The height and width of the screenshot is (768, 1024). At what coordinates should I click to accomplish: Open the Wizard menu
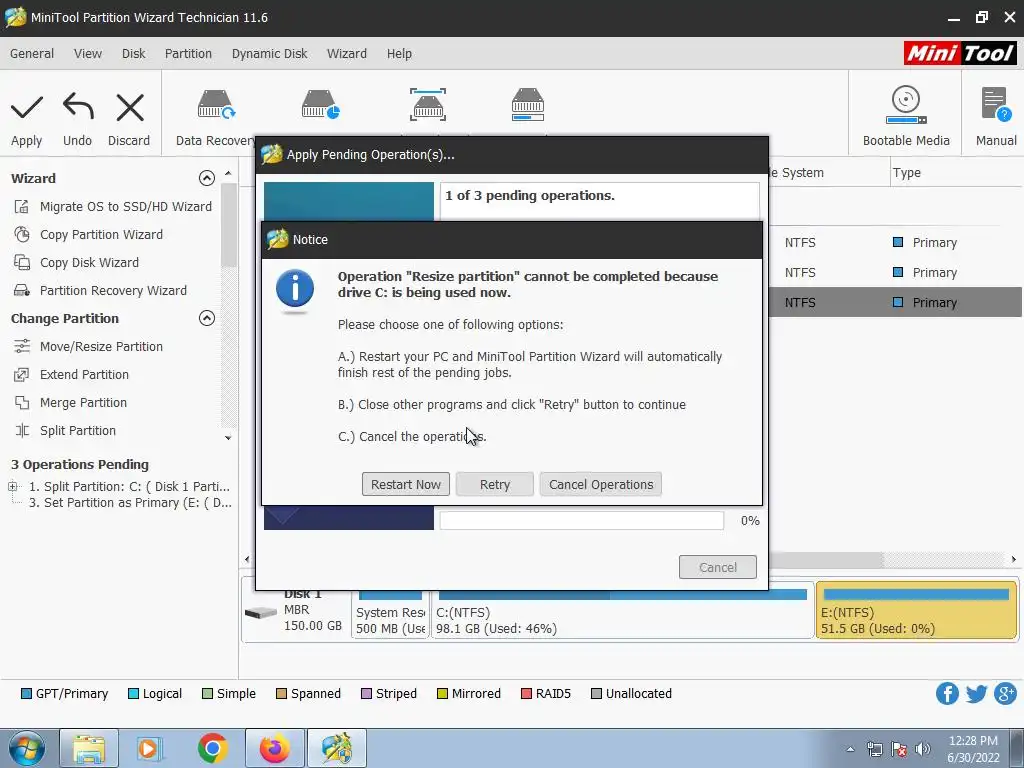coord(347,54)
